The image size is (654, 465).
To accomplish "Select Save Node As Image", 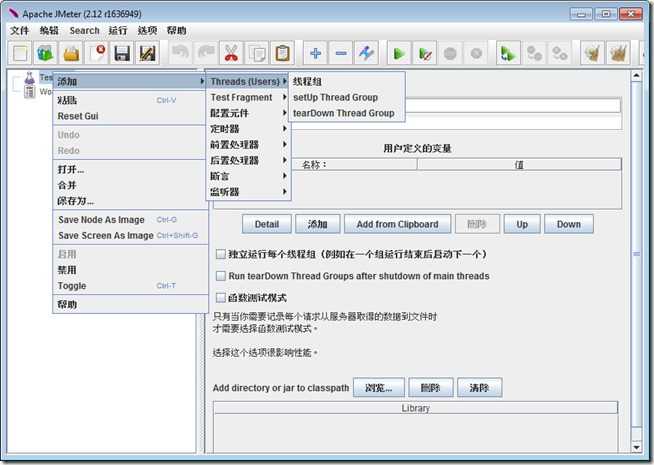I will pyautogui.click(x=130, y=220).
